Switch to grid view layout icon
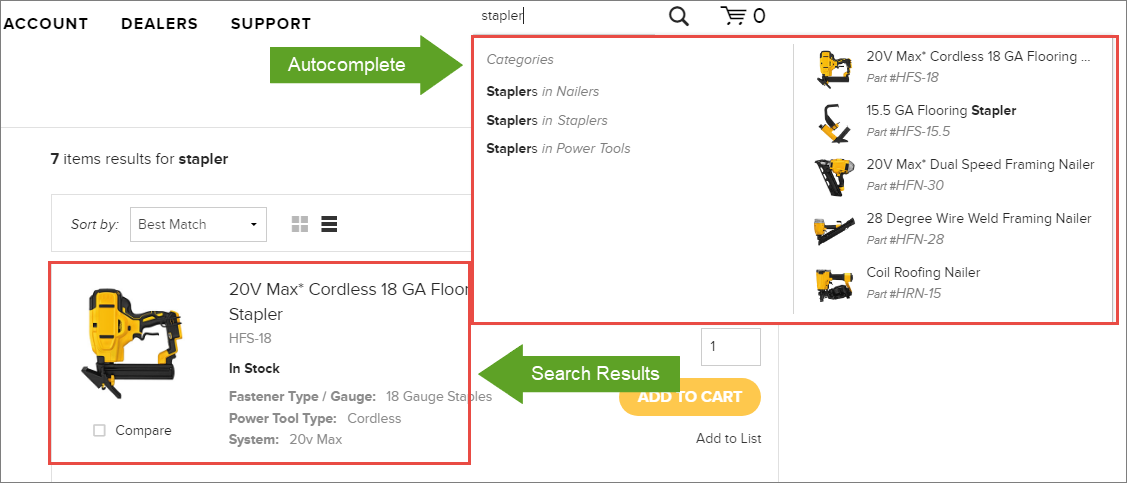This screenshot has width=1127, height=483. 300,224
